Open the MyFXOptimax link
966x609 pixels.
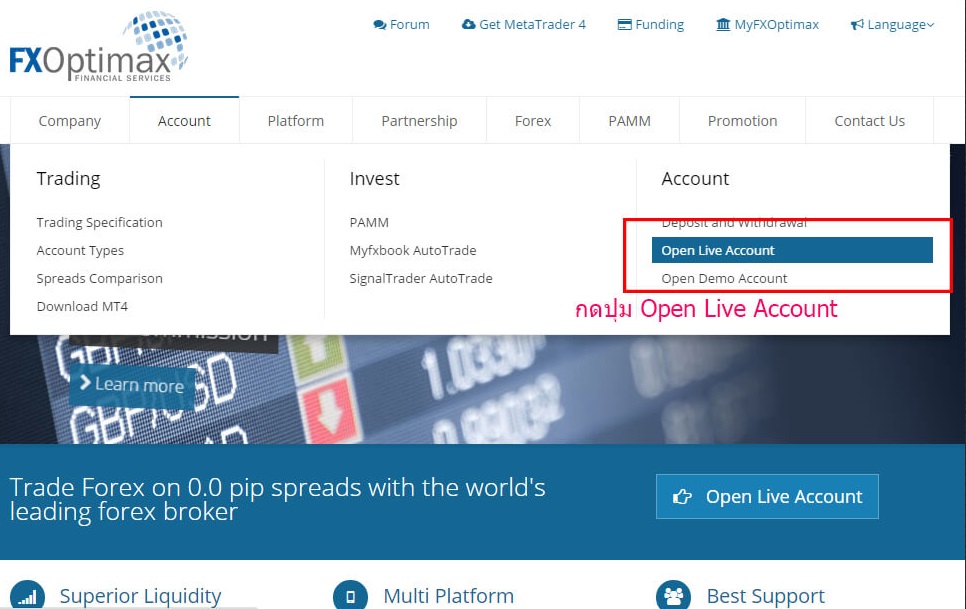(x=768, y=25)
